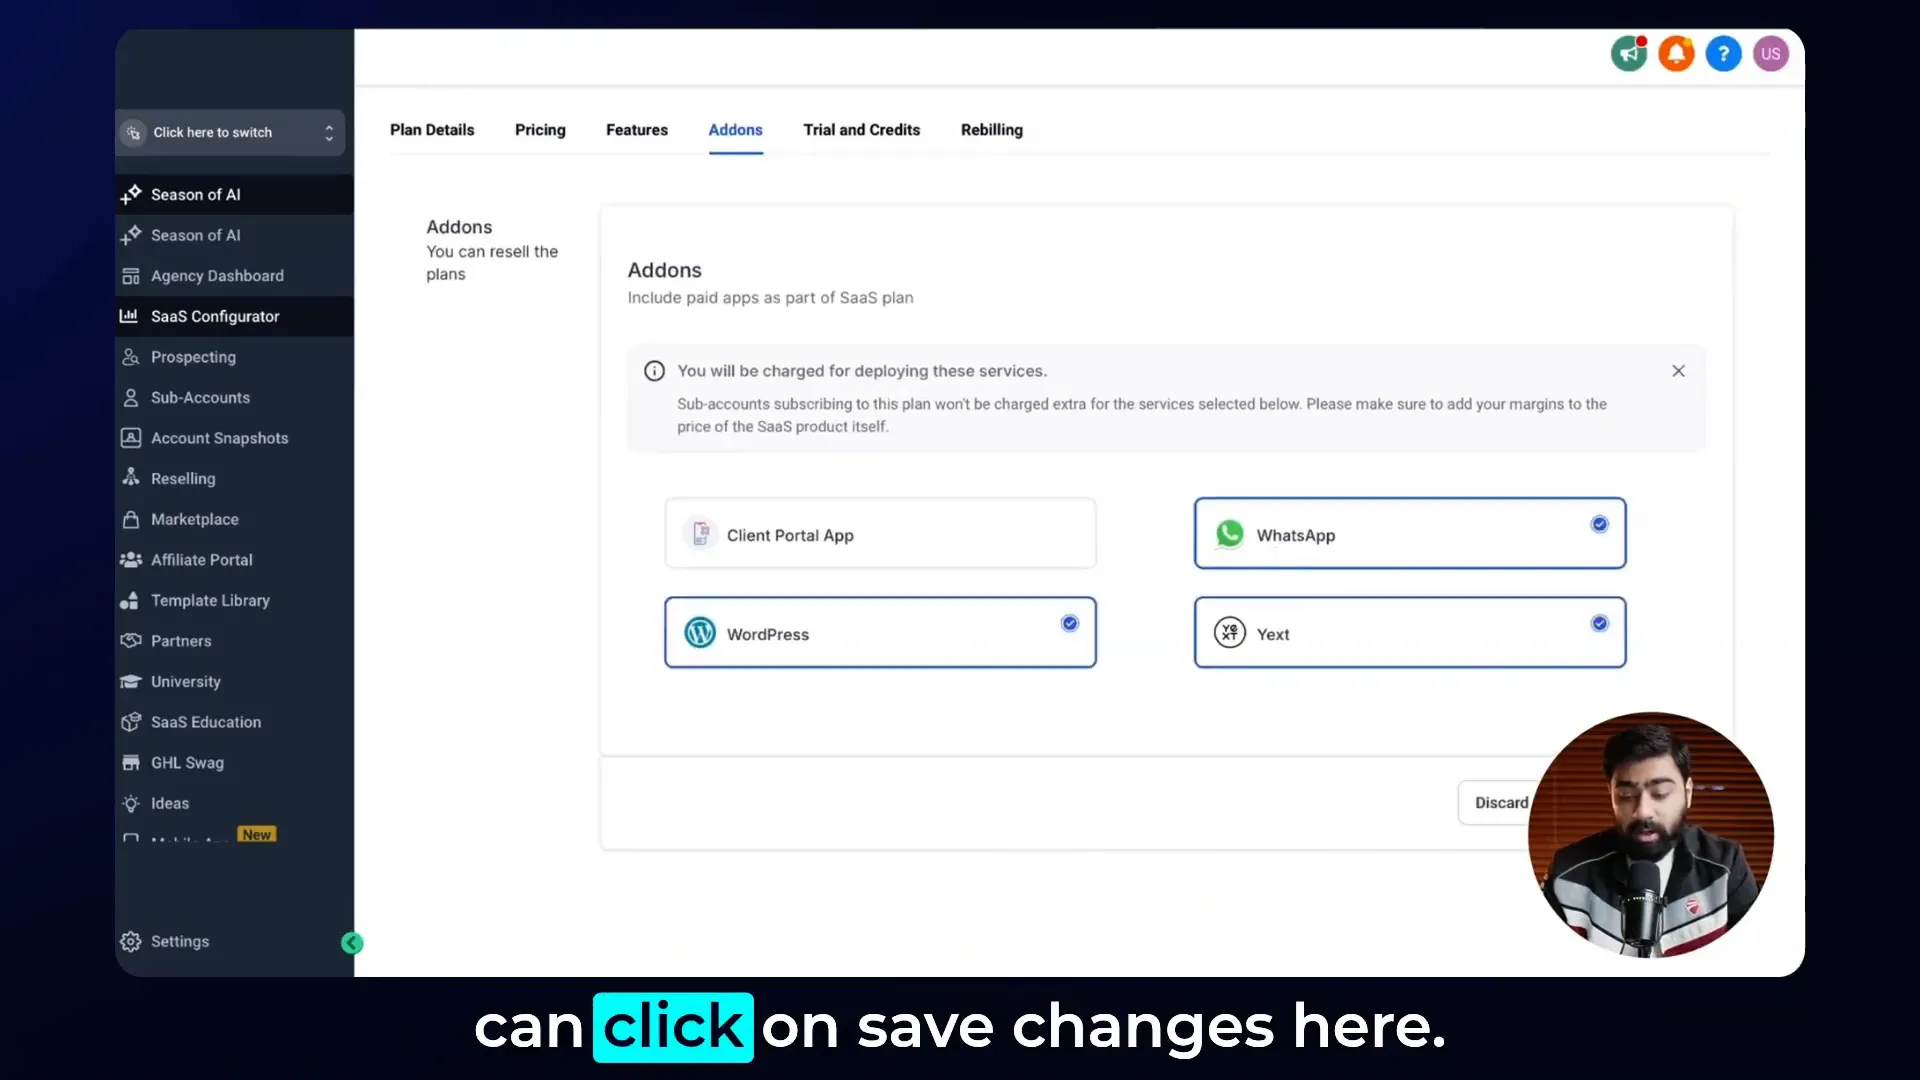The height and width of the screenshot is (1080, 1920).
Task: Click the SaaS Configurator chart icon
Action: (129, 316)
